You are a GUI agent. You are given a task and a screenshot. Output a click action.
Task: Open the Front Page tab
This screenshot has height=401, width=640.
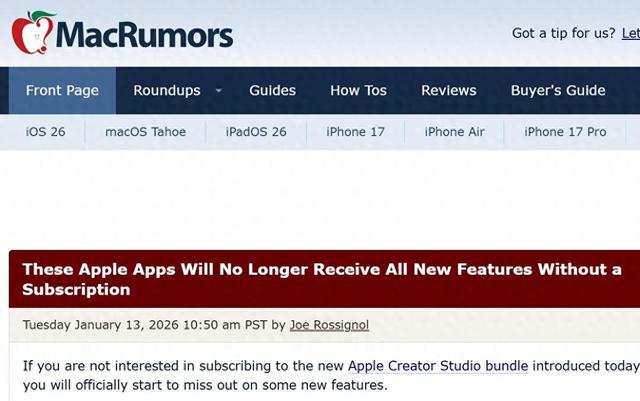(x=62, y=90)
